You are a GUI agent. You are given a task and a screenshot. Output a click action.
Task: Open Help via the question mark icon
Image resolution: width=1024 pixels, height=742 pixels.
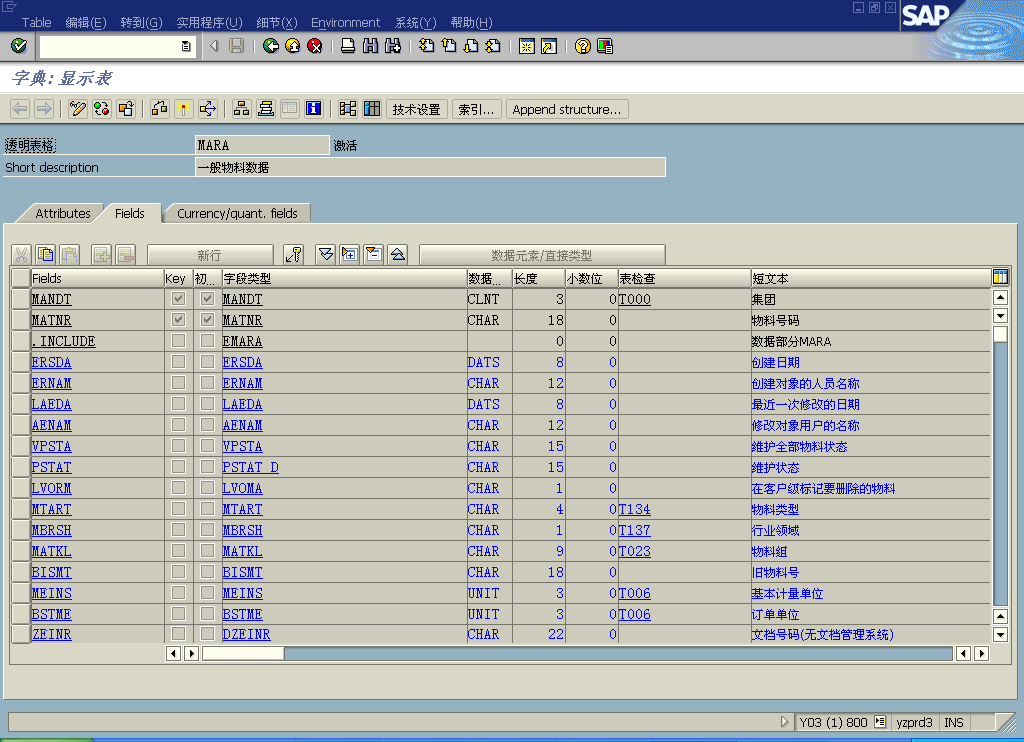click(x=583, y=46)
